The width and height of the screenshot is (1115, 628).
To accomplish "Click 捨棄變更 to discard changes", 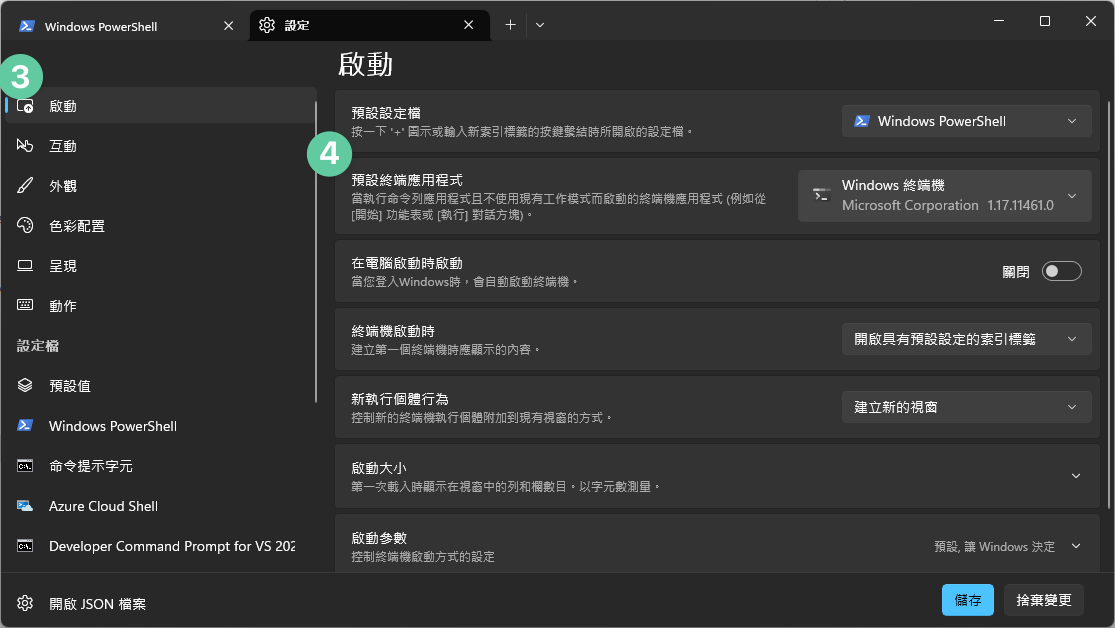I will click(x=1043, y=599).
